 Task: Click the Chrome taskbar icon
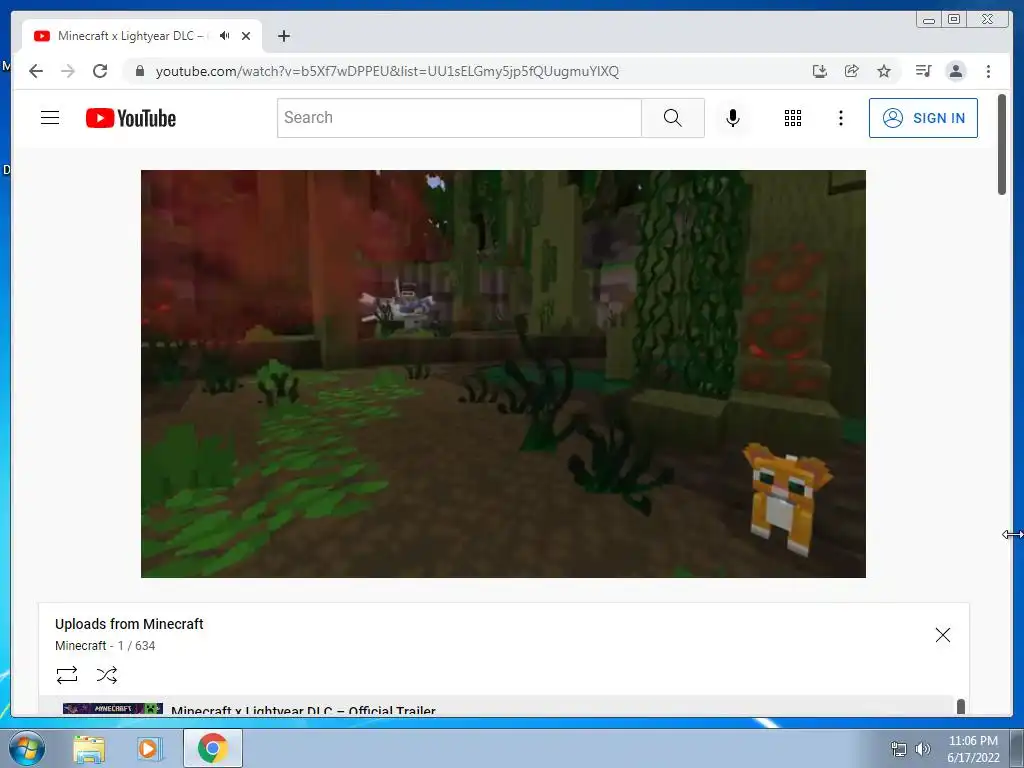pyautogui.click(x=212, y=748)
